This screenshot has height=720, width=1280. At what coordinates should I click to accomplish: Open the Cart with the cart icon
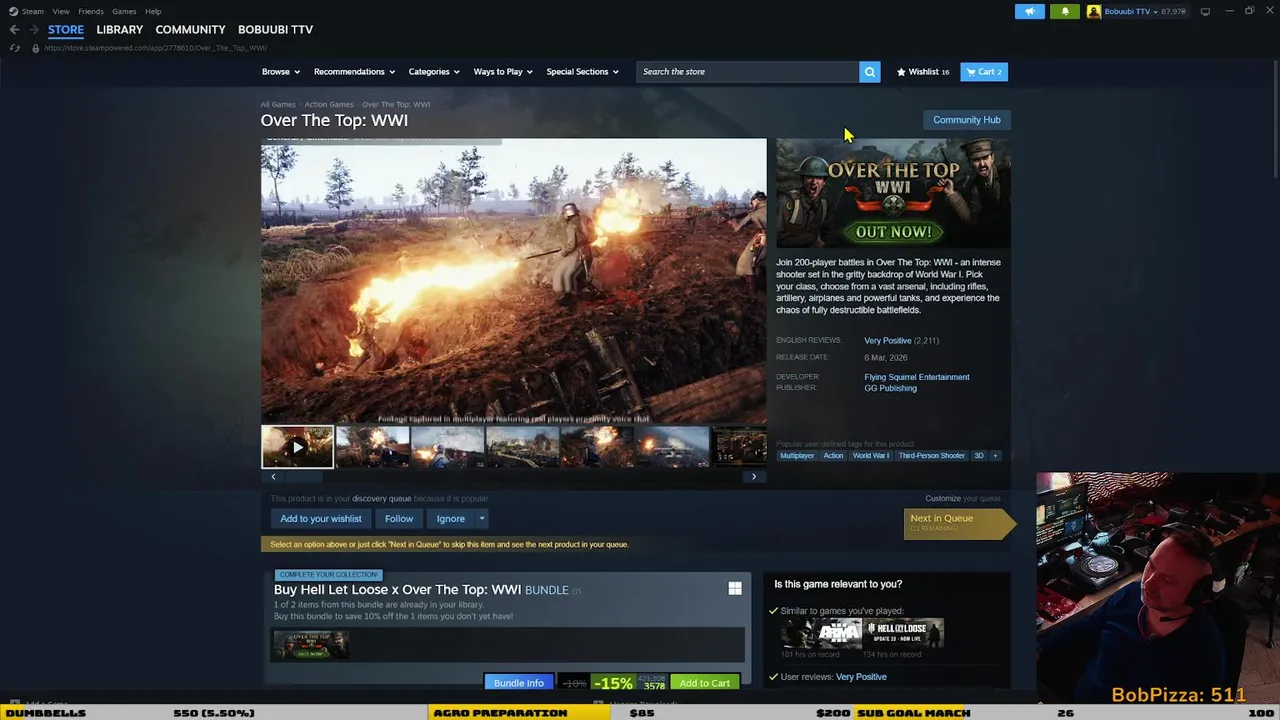pyautogui.click(x=984, y=72)
